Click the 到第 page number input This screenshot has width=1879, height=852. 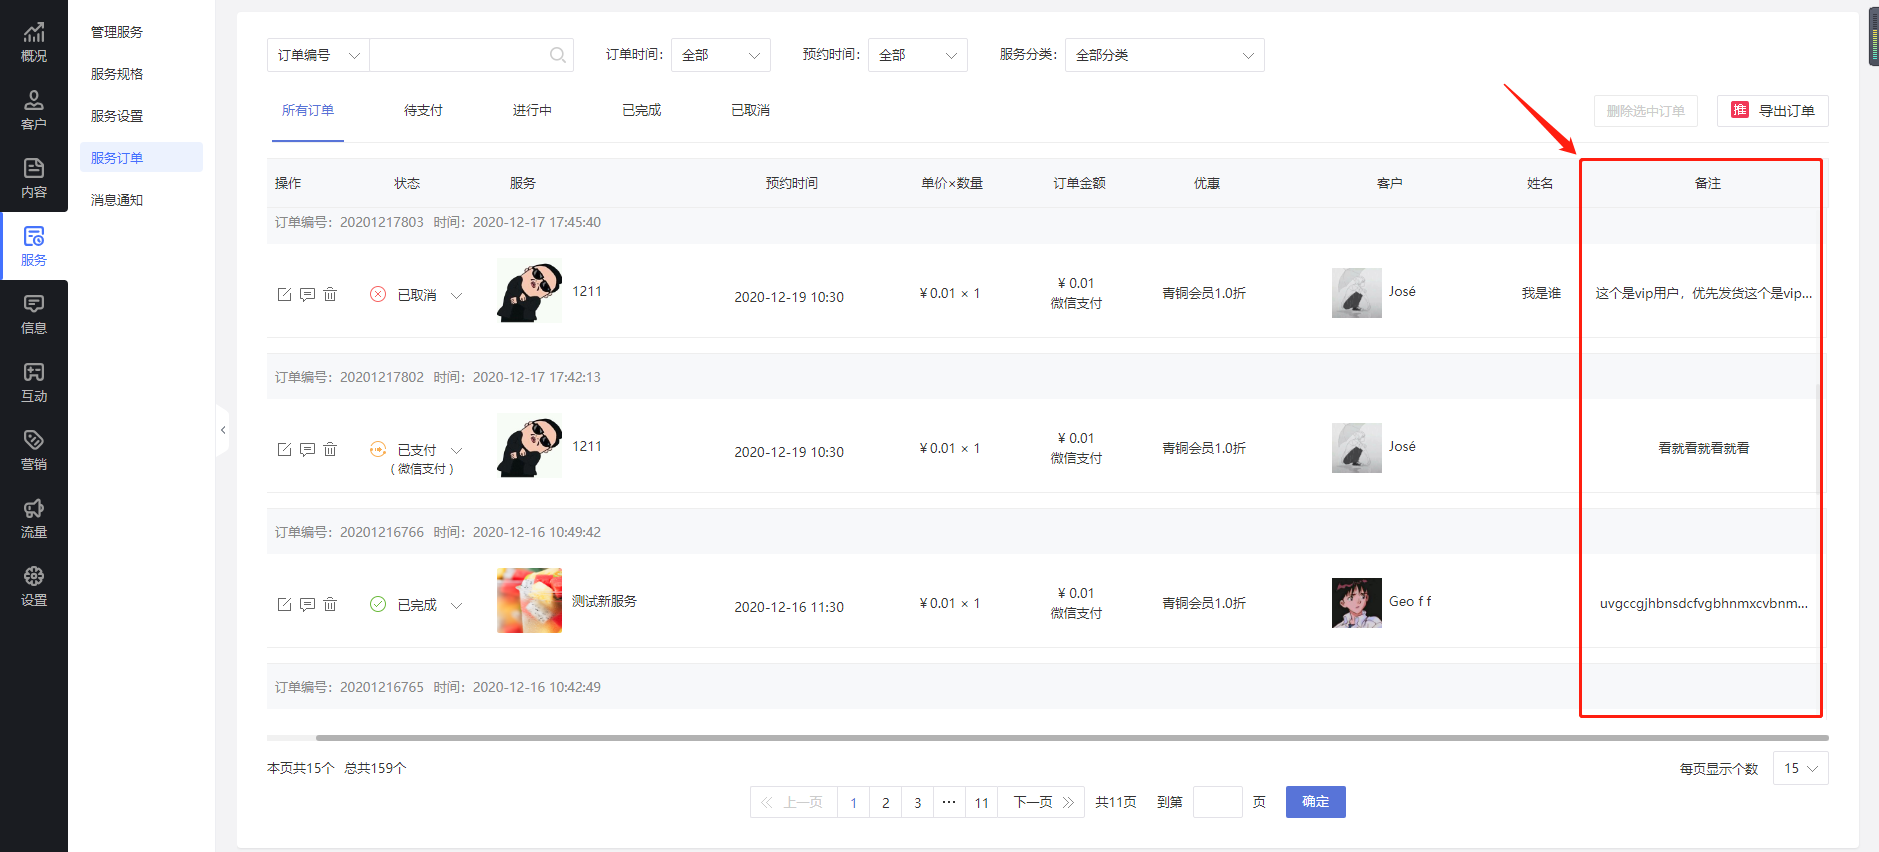click(x=1218, y=802)
